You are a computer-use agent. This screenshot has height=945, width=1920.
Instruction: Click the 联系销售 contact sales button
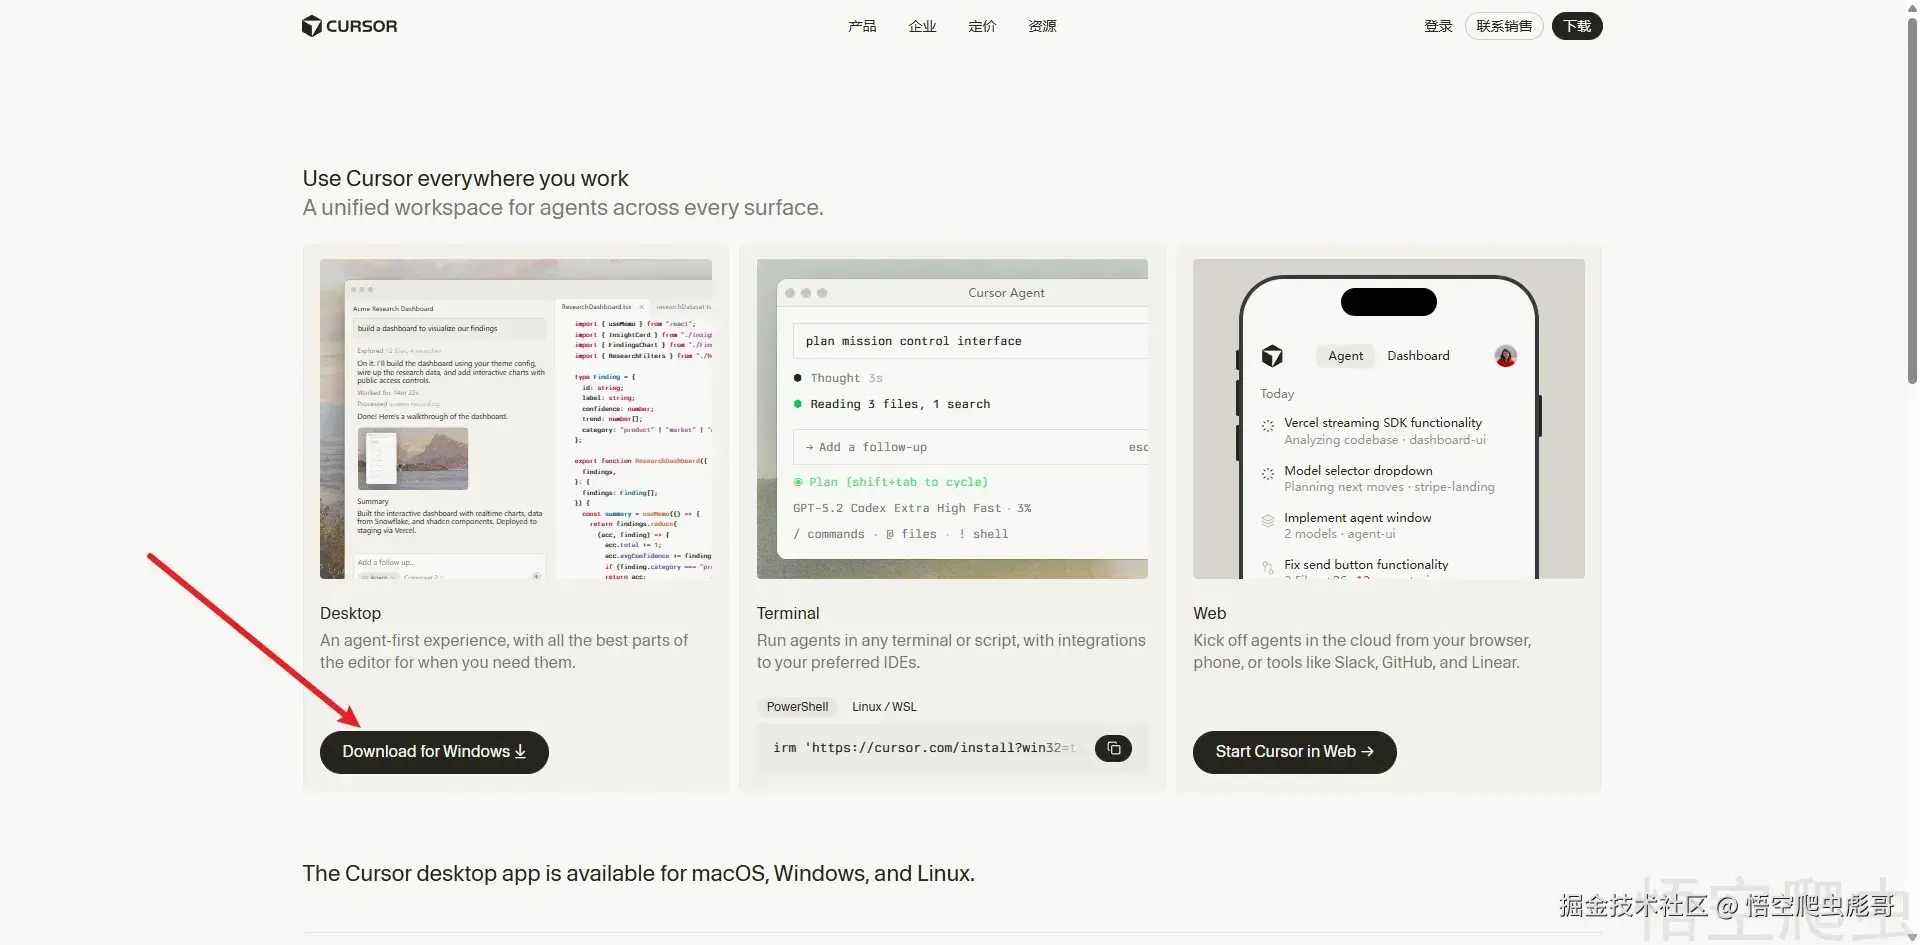1504,26
